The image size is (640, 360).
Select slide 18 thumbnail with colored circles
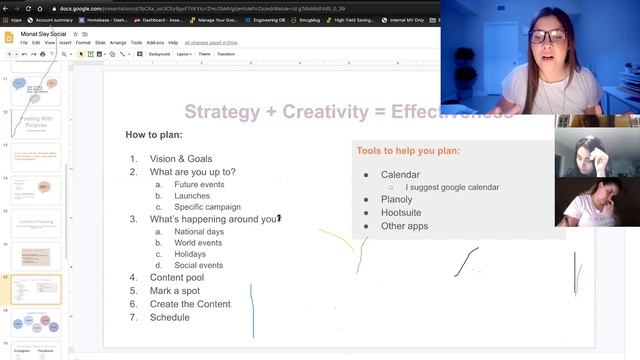(36, 323)
